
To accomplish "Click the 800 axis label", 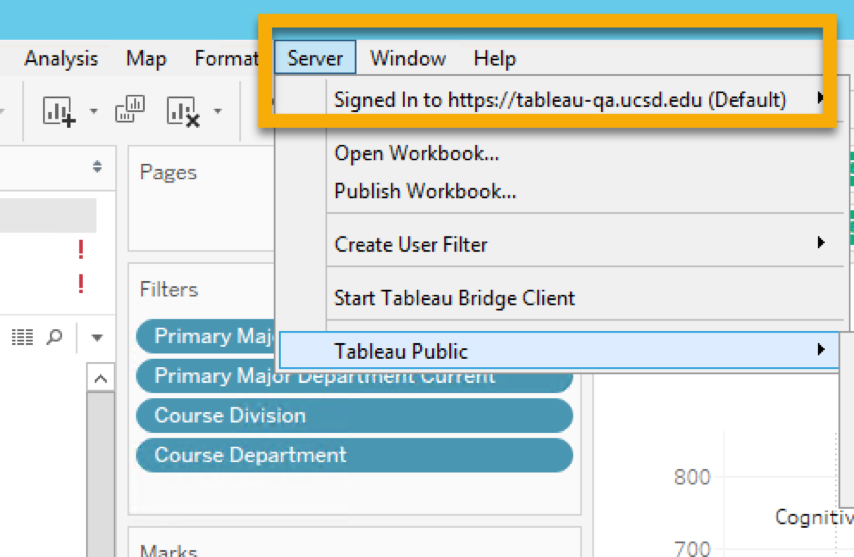I will 692,477.
